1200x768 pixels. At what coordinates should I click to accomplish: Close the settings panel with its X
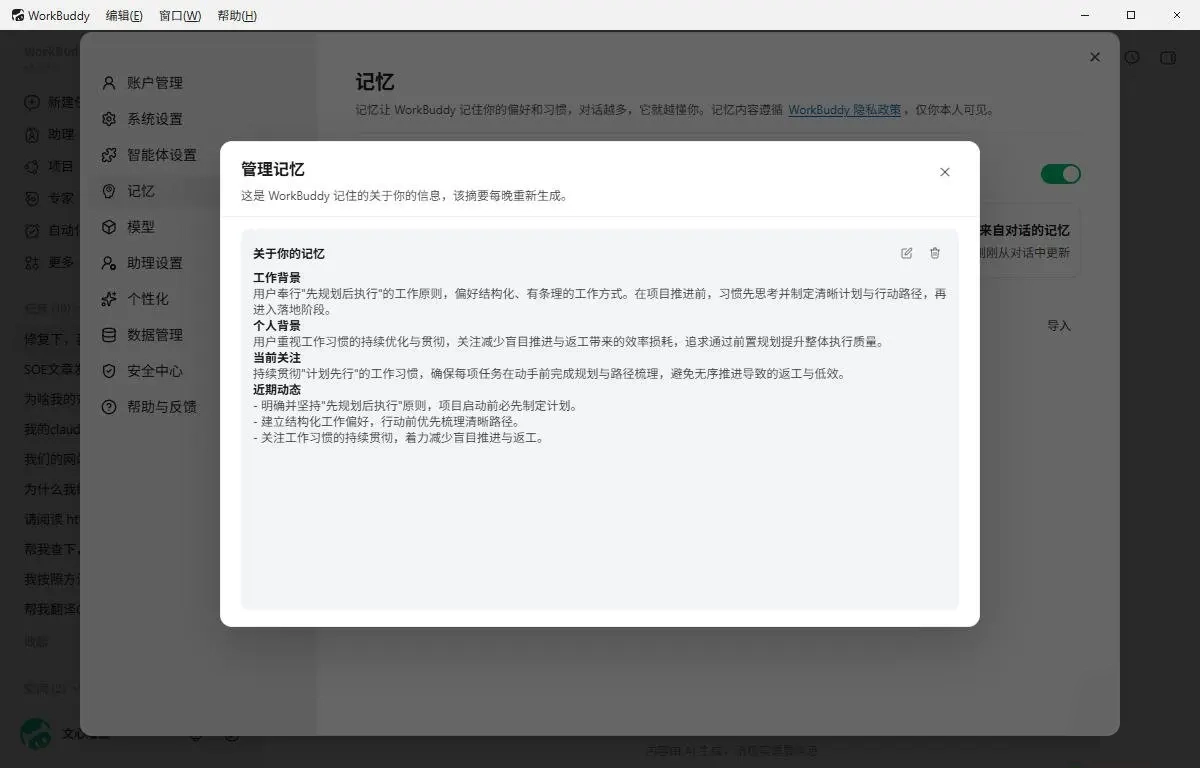coord(1095,57)
